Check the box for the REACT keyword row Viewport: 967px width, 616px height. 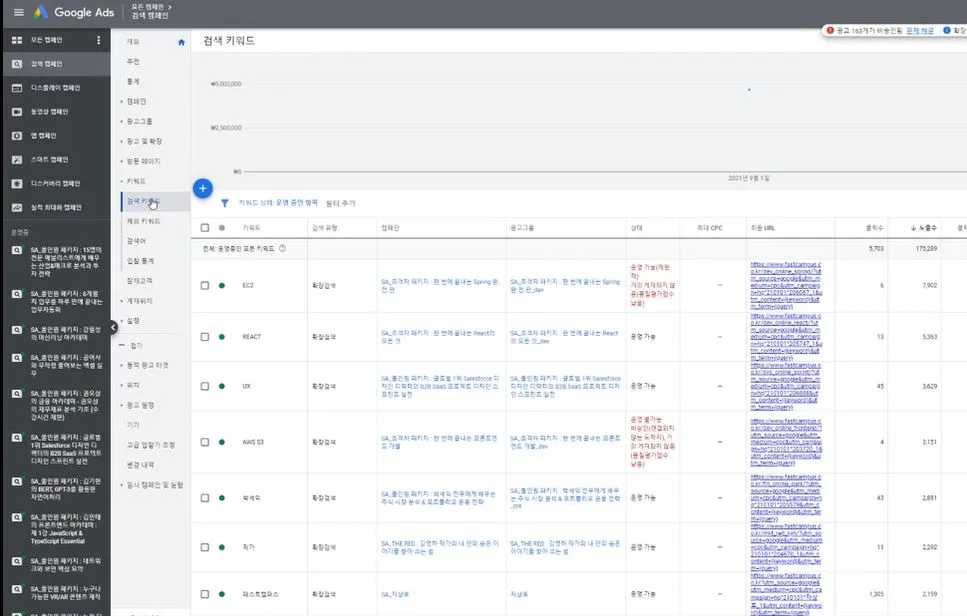tap(205, 337)
